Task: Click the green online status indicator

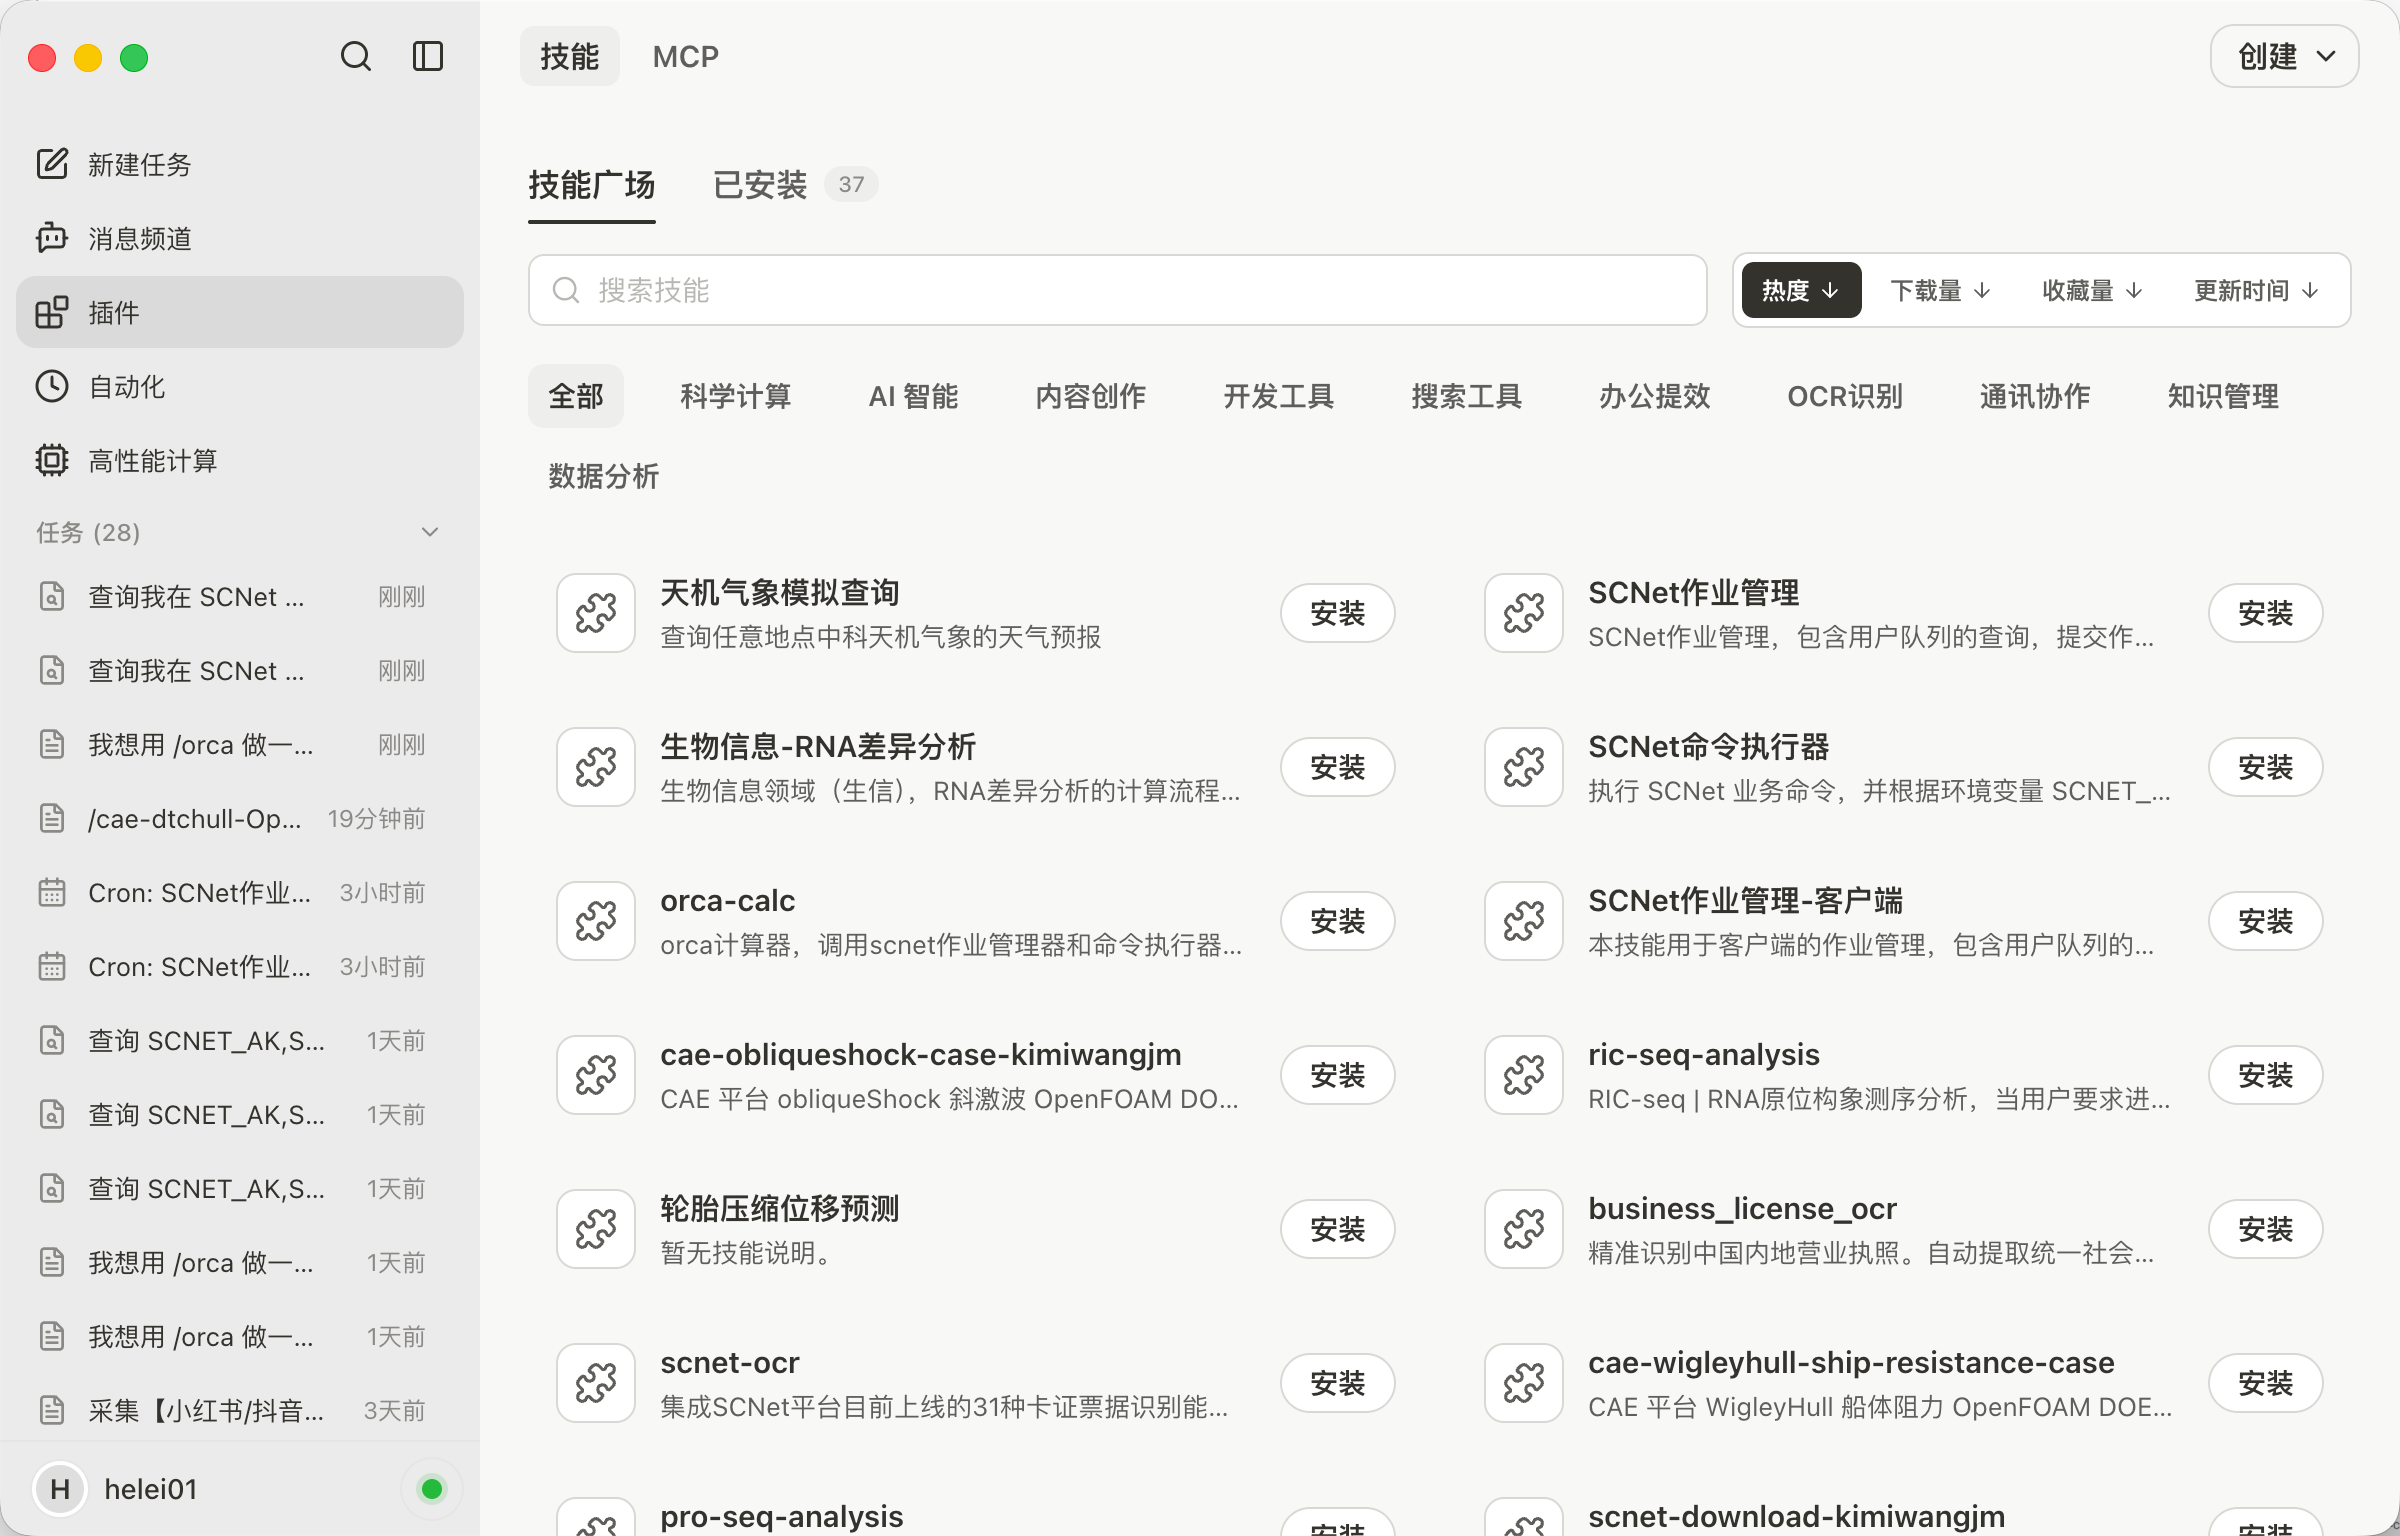Action: tap(432, 1489)
